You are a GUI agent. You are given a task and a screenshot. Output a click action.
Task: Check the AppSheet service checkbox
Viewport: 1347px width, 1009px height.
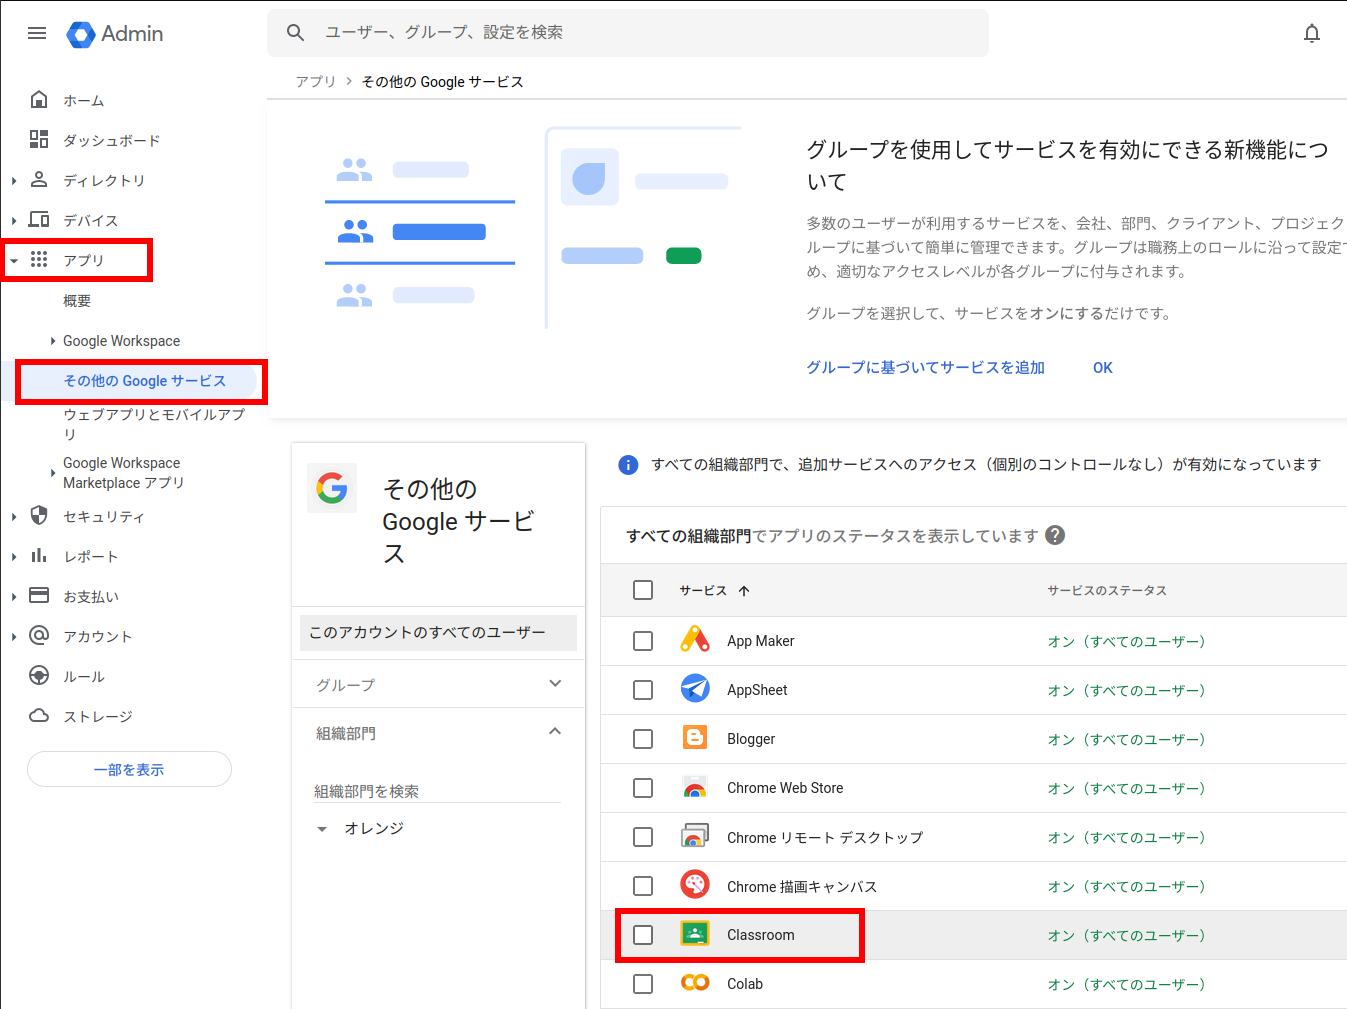[643, 690]
